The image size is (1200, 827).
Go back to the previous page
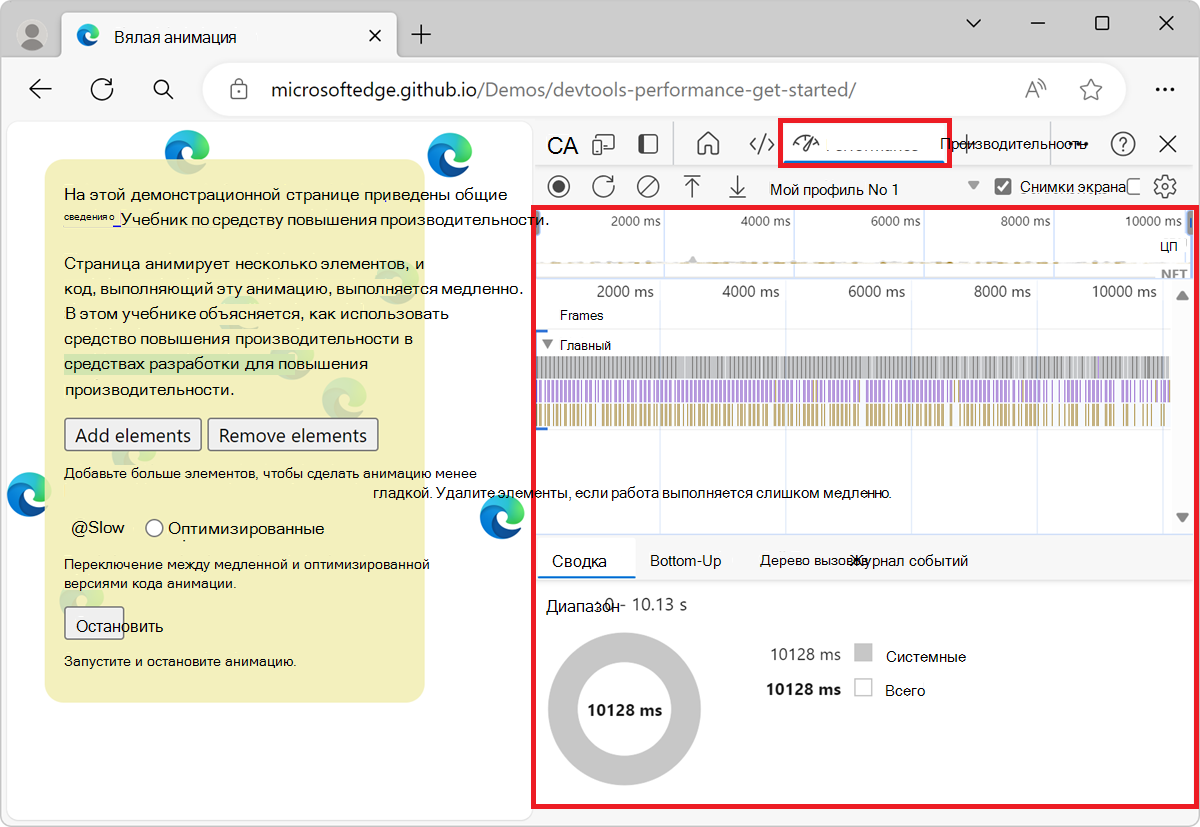[x=40, y=89]
